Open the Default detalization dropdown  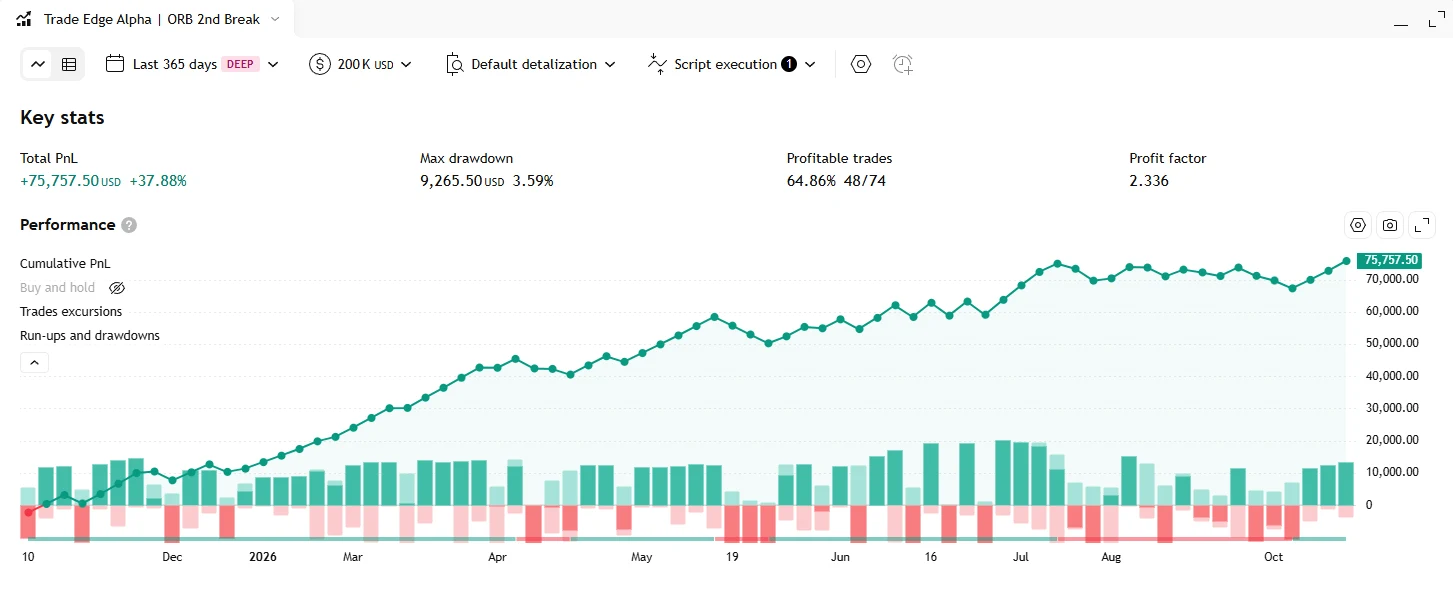point(530,64)
